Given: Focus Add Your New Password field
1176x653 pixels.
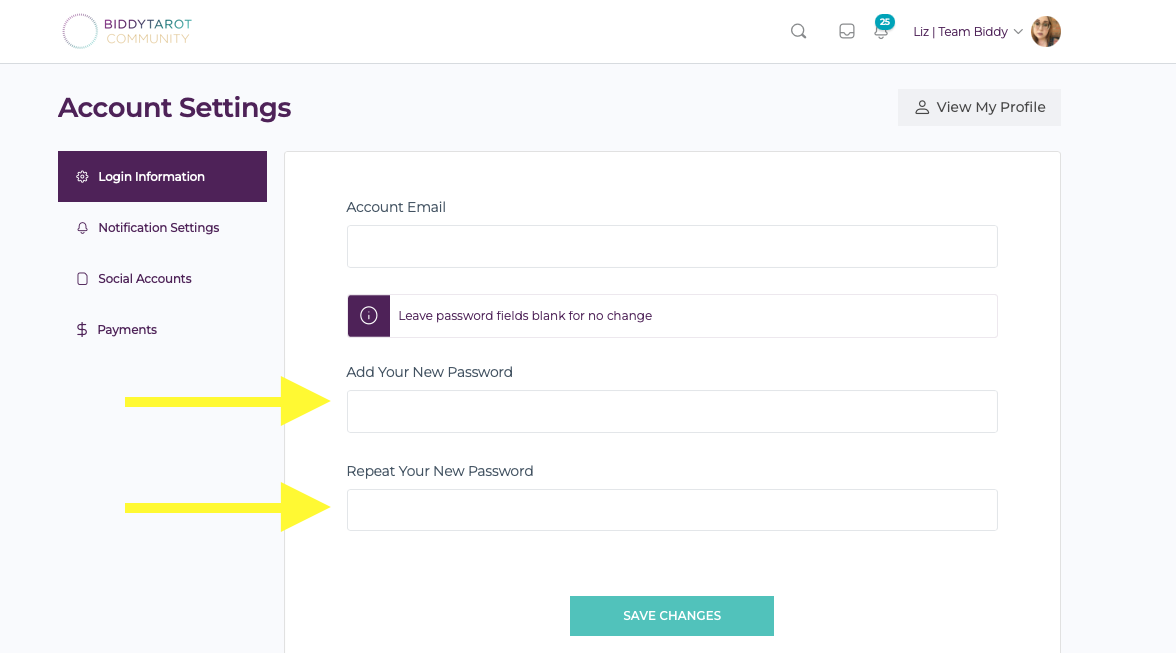Looking at the screenshot, I should pyautogui.click(x=672, y=411).
